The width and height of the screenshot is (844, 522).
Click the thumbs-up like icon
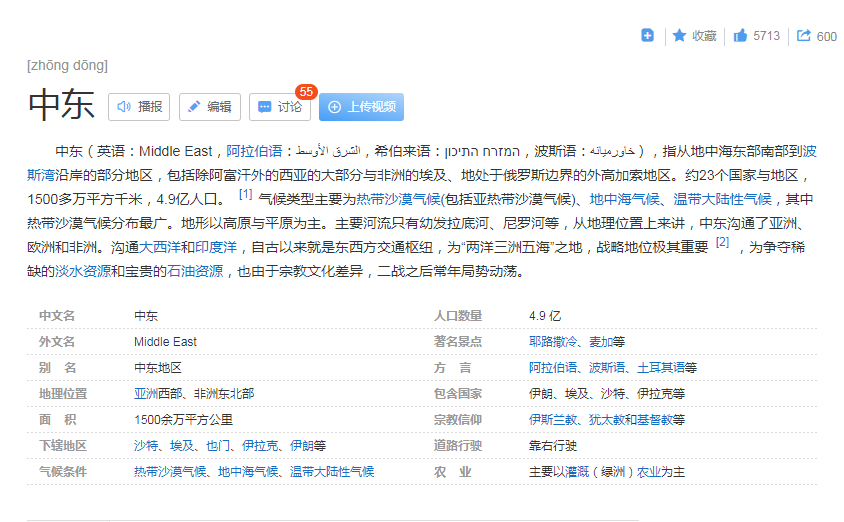pyautogui.click(x=740, y=36)
